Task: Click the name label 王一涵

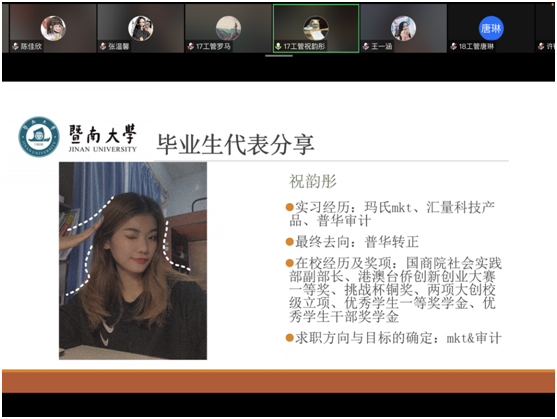Action: pos(382,46)
